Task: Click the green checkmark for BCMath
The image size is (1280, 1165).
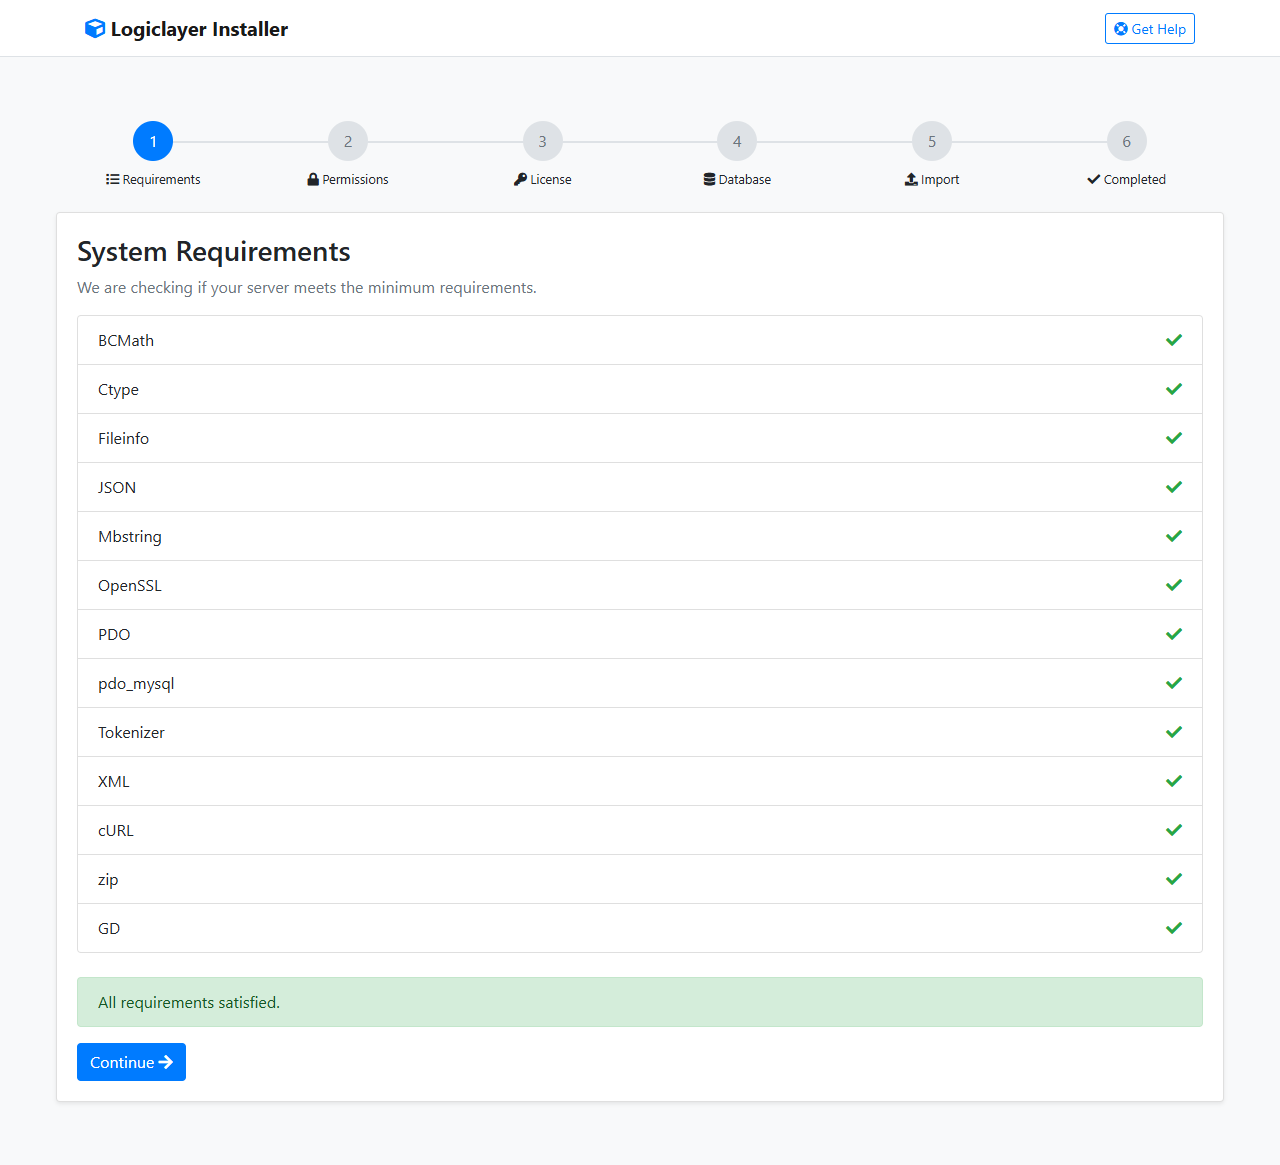Action: tap(1174, 340)
